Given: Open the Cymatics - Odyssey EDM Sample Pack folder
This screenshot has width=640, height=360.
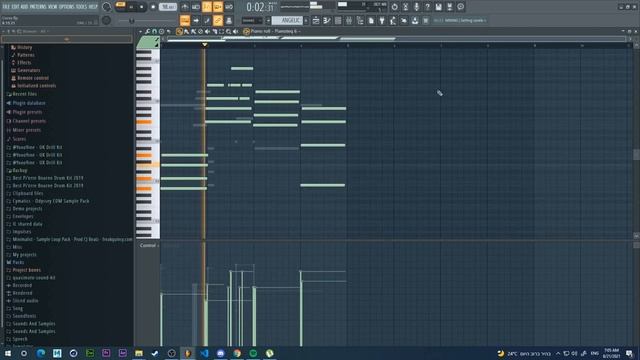Looking at the screenshot, I should click(x=51, y=201).
